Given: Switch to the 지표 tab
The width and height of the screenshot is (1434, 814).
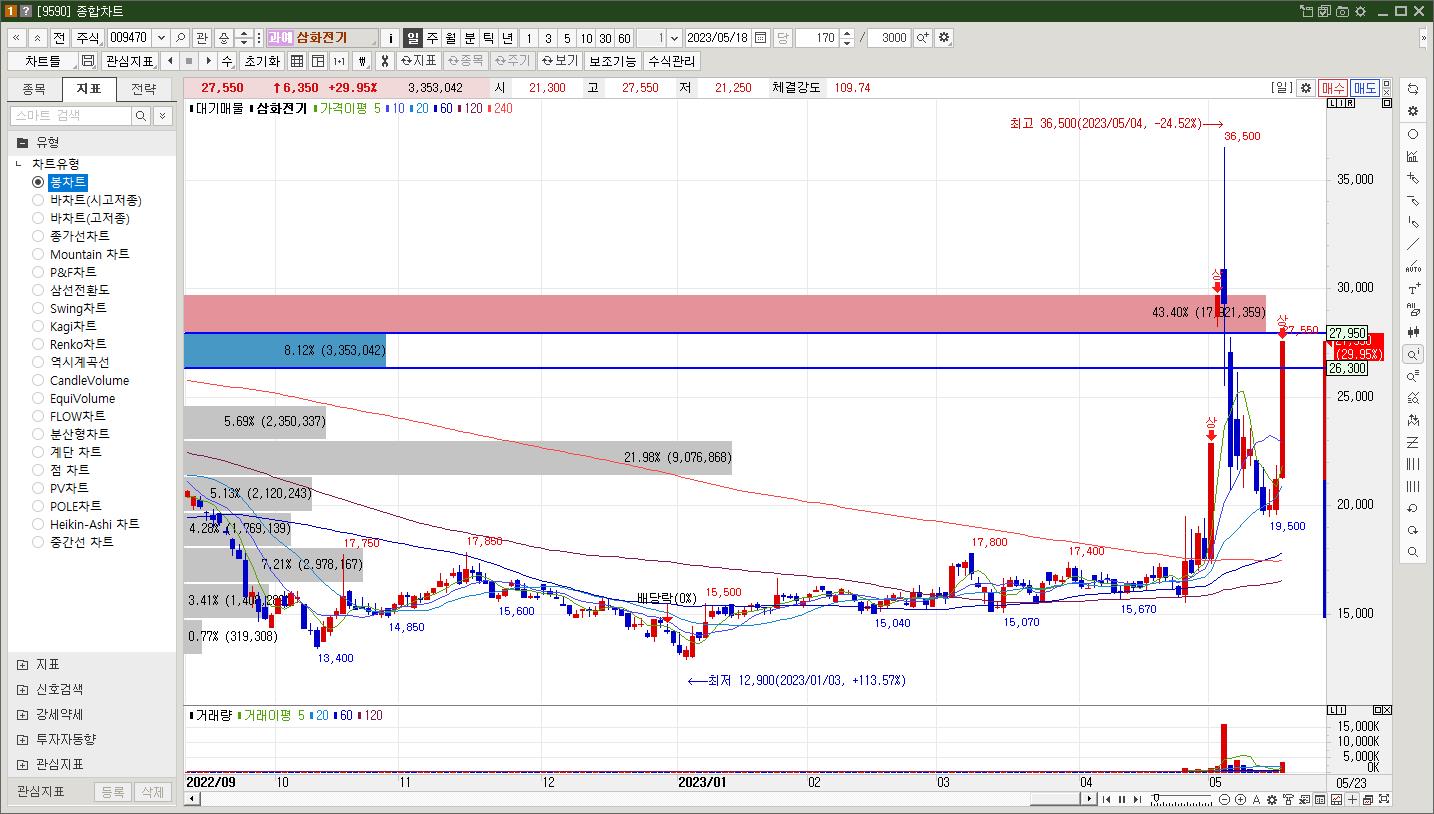Looking at the screenshot, I should (x=89, y=89).
